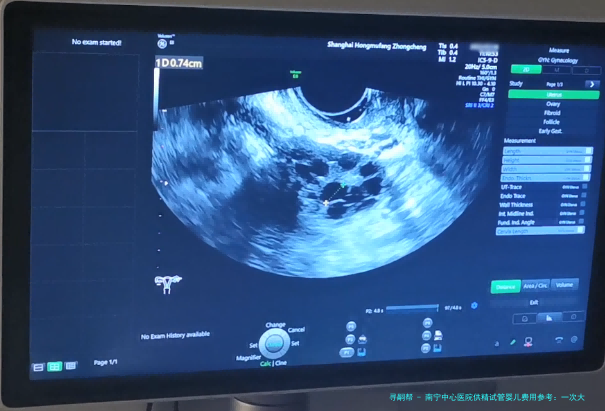Click the GE logo at the top

pyautogui.click(x=159, y=43)
